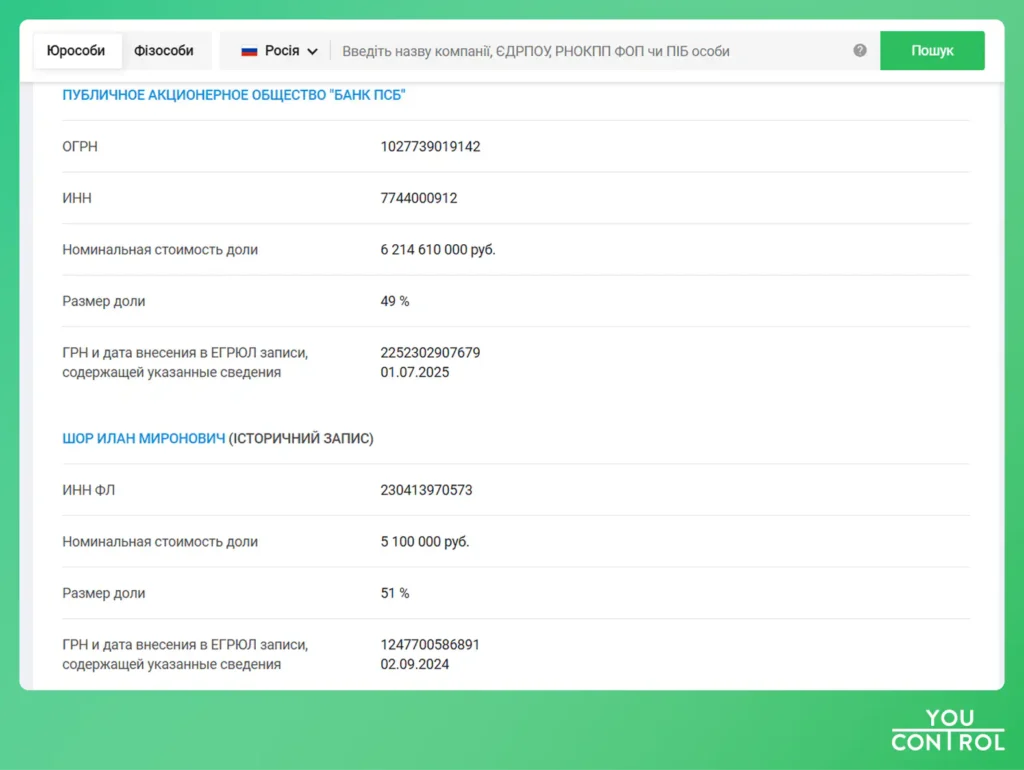Image resolution: width=1024 pixels, height=770 pixels.
Task: Select the amount 6 214 610 000 руб.
Action: pyautogui.click(x=438, y=249)
